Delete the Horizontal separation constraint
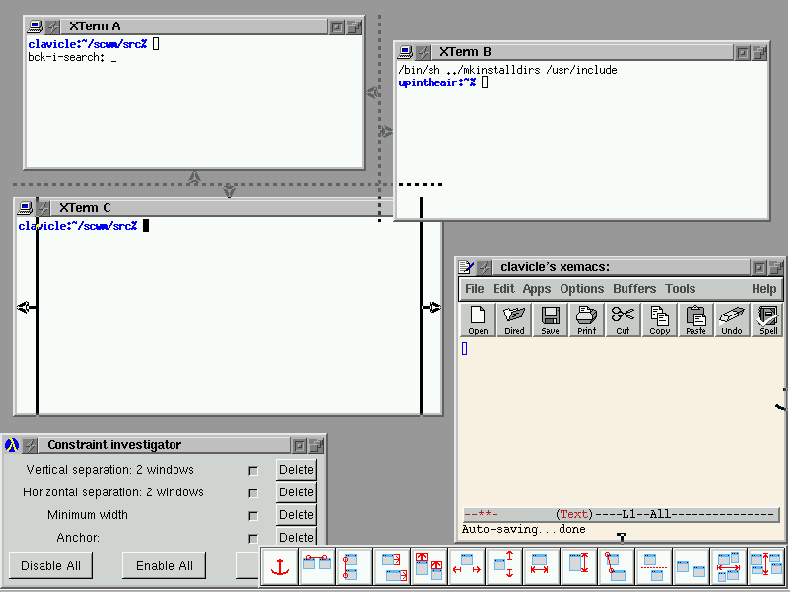 pyautogui.click(x=296, y=492)
